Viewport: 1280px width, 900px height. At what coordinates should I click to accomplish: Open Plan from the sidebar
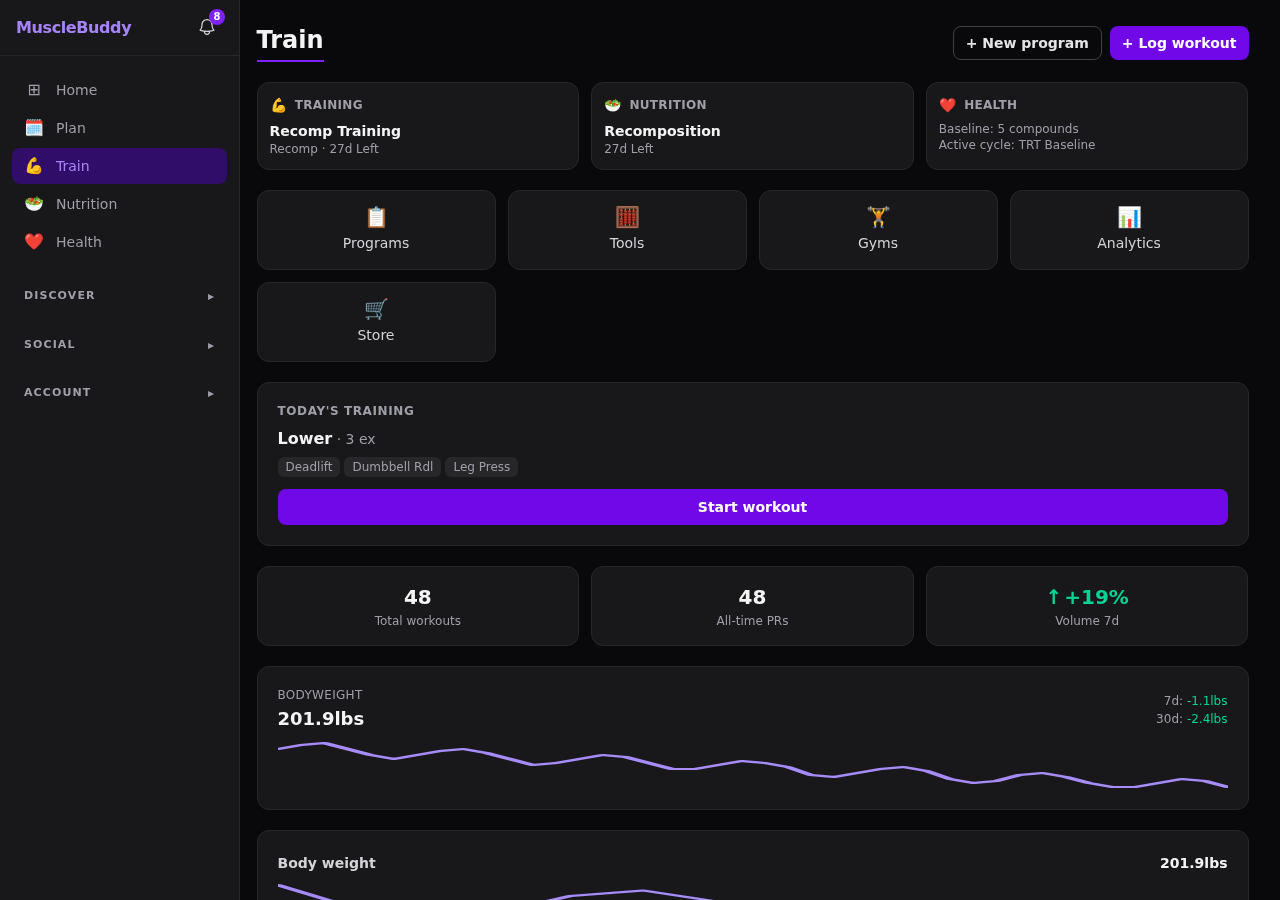tap(119, 128)
